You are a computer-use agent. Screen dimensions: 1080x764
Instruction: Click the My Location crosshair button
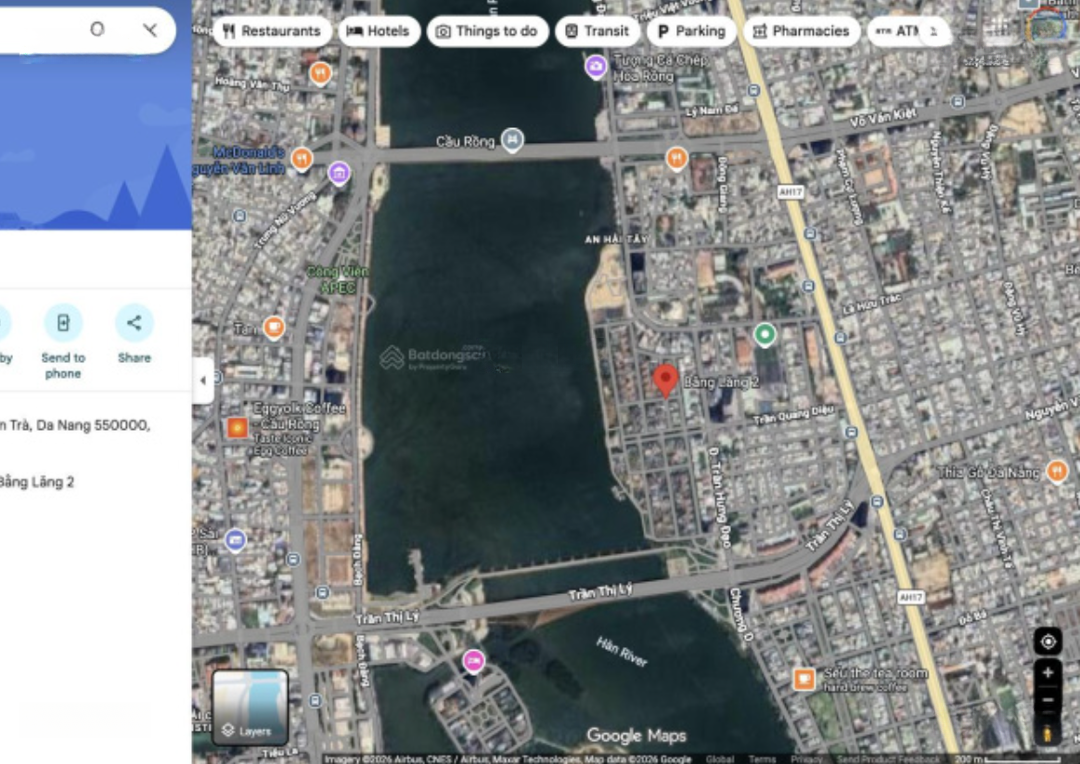coord(1047,641)
